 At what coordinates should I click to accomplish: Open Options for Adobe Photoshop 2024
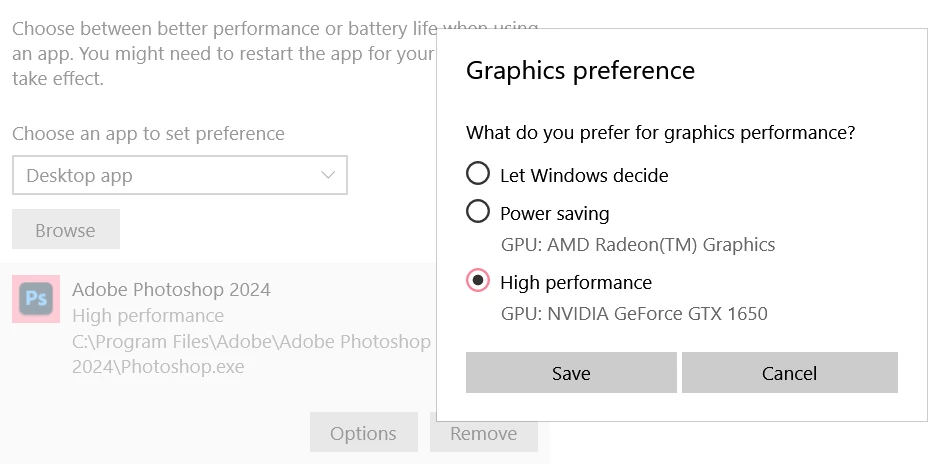point(363,433)
